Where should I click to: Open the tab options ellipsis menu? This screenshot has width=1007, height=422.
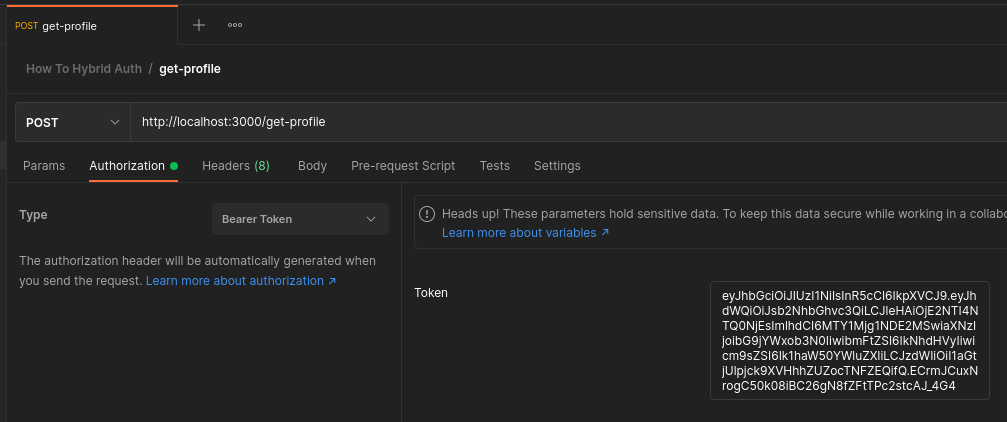click(235, 25)
